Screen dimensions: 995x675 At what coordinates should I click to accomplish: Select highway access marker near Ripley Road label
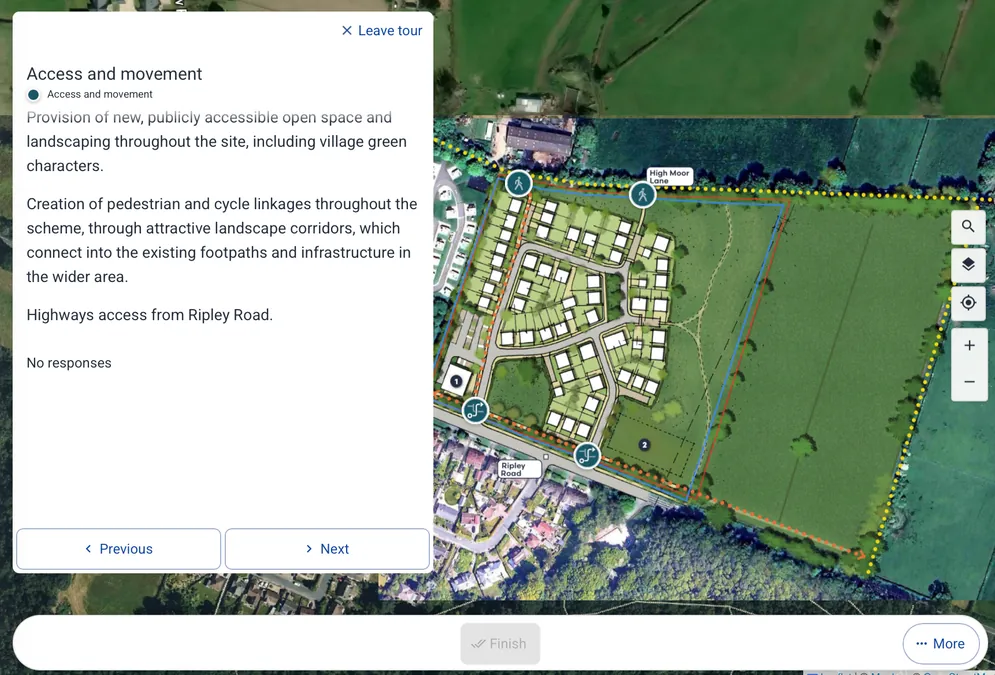[587, 455]
